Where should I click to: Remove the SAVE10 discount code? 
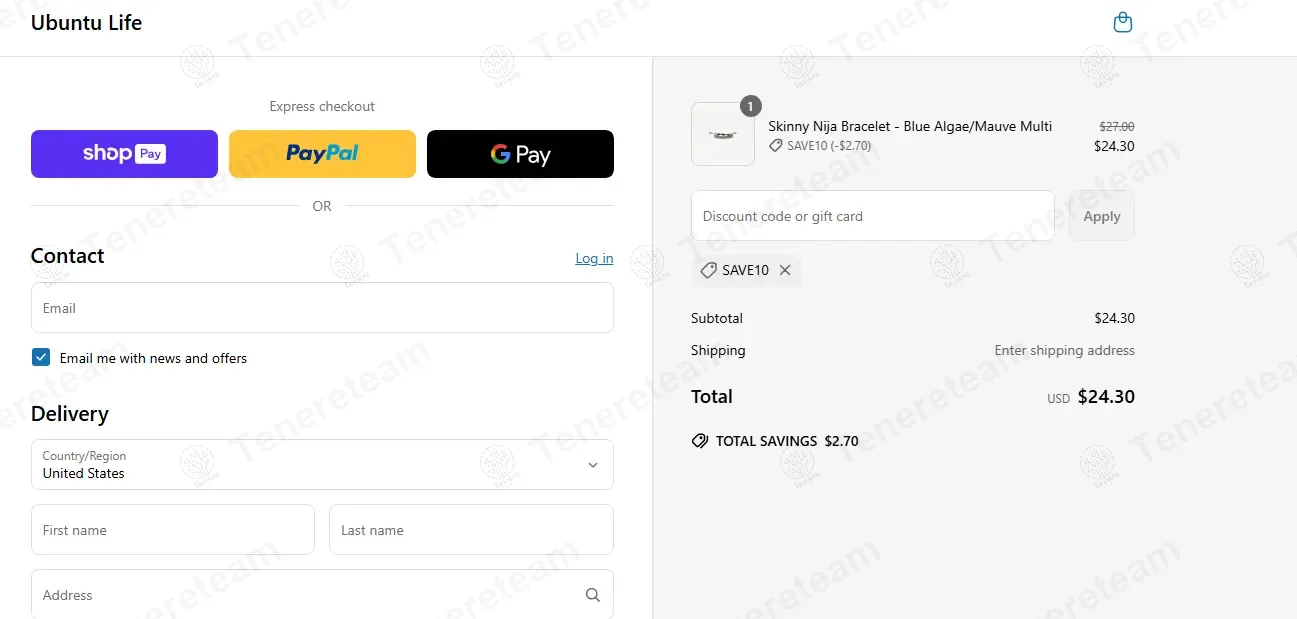[785, 270]
